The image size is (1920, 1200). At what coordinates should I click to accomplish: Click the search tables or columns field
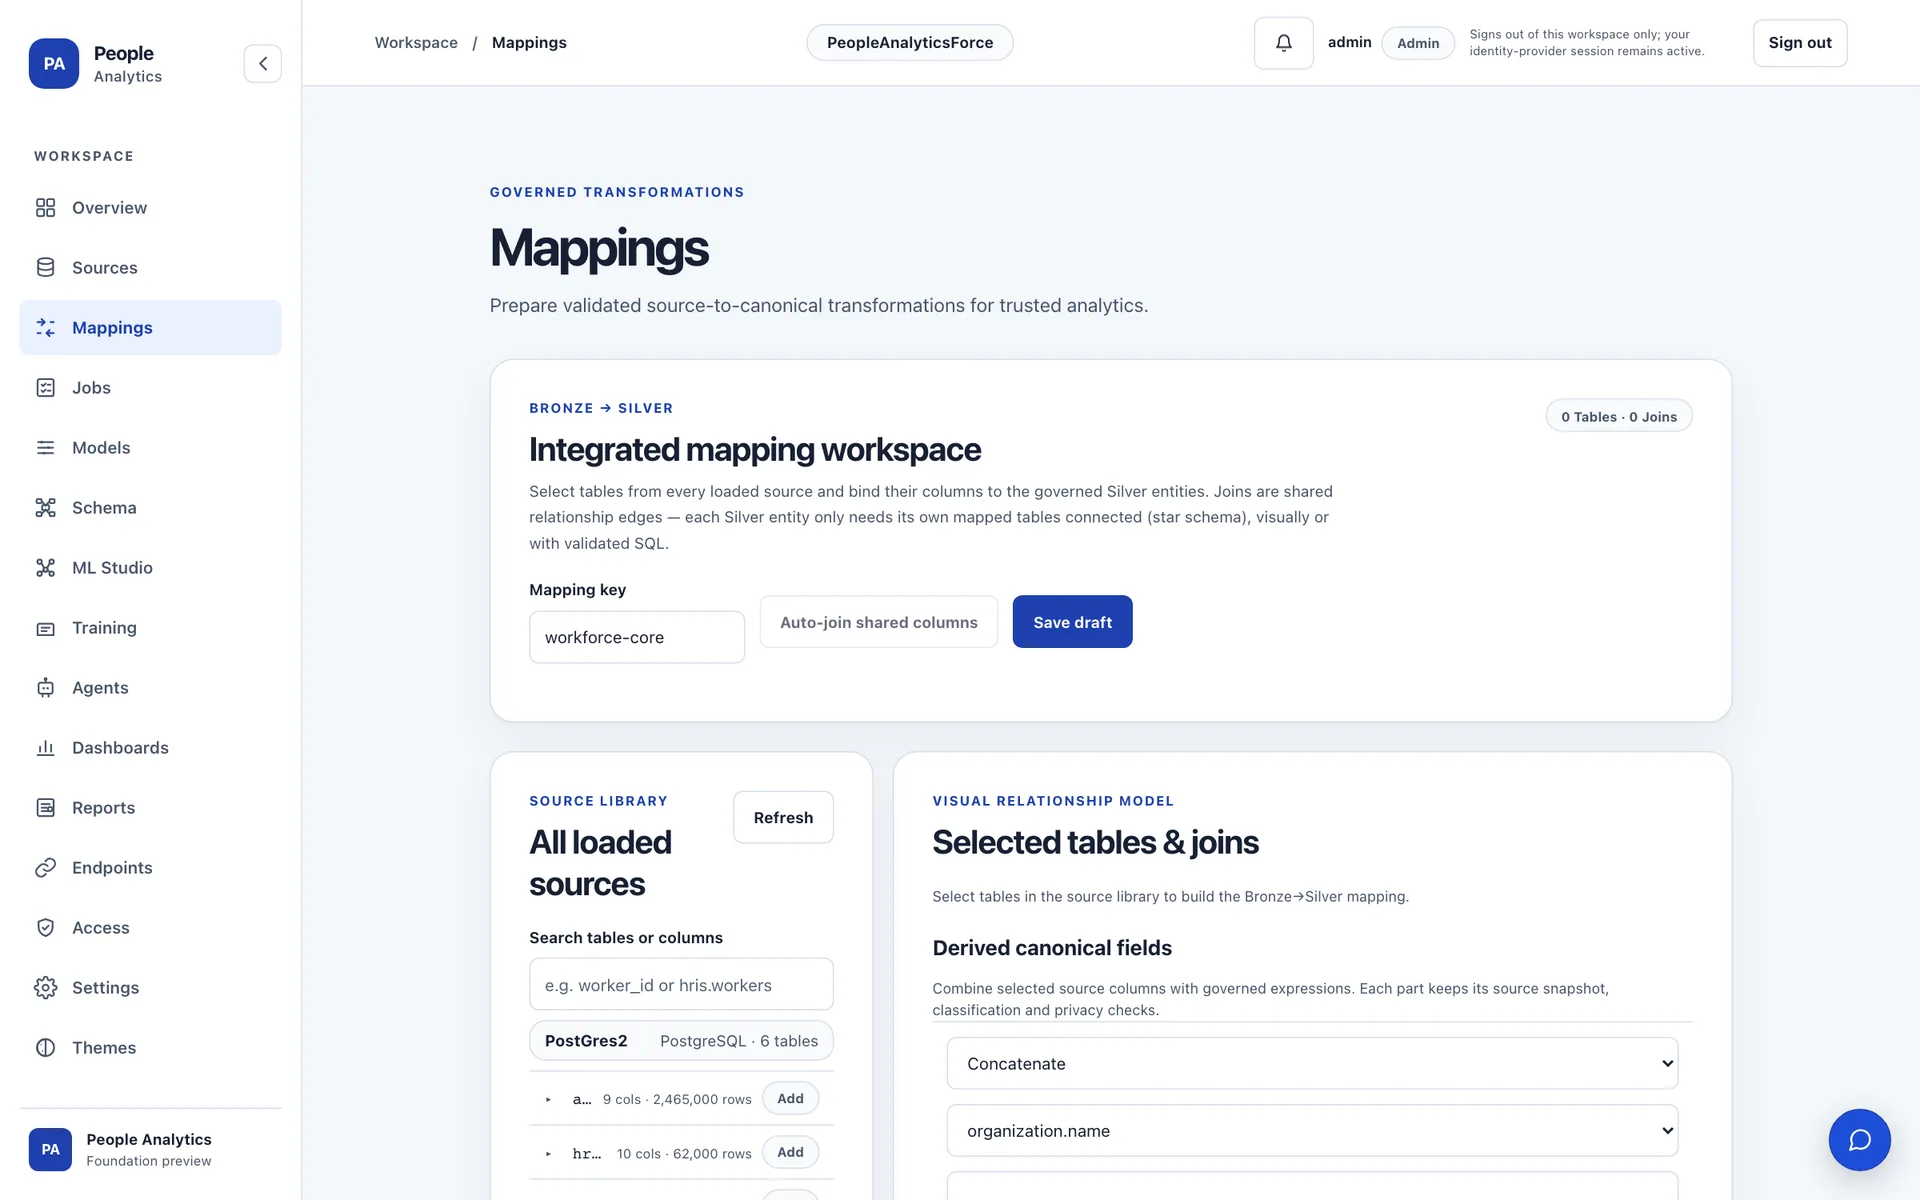[681, 985]
